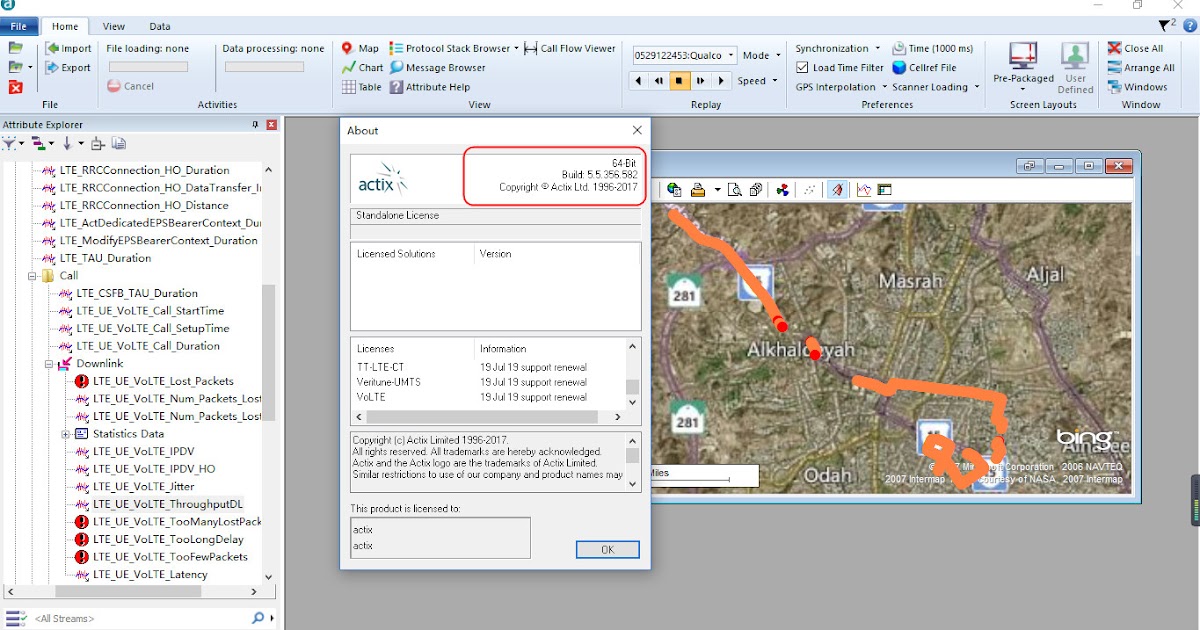Expand the Statistics Data node
1200x630 pixels.
pyautogui.click(x=67, y=434)
